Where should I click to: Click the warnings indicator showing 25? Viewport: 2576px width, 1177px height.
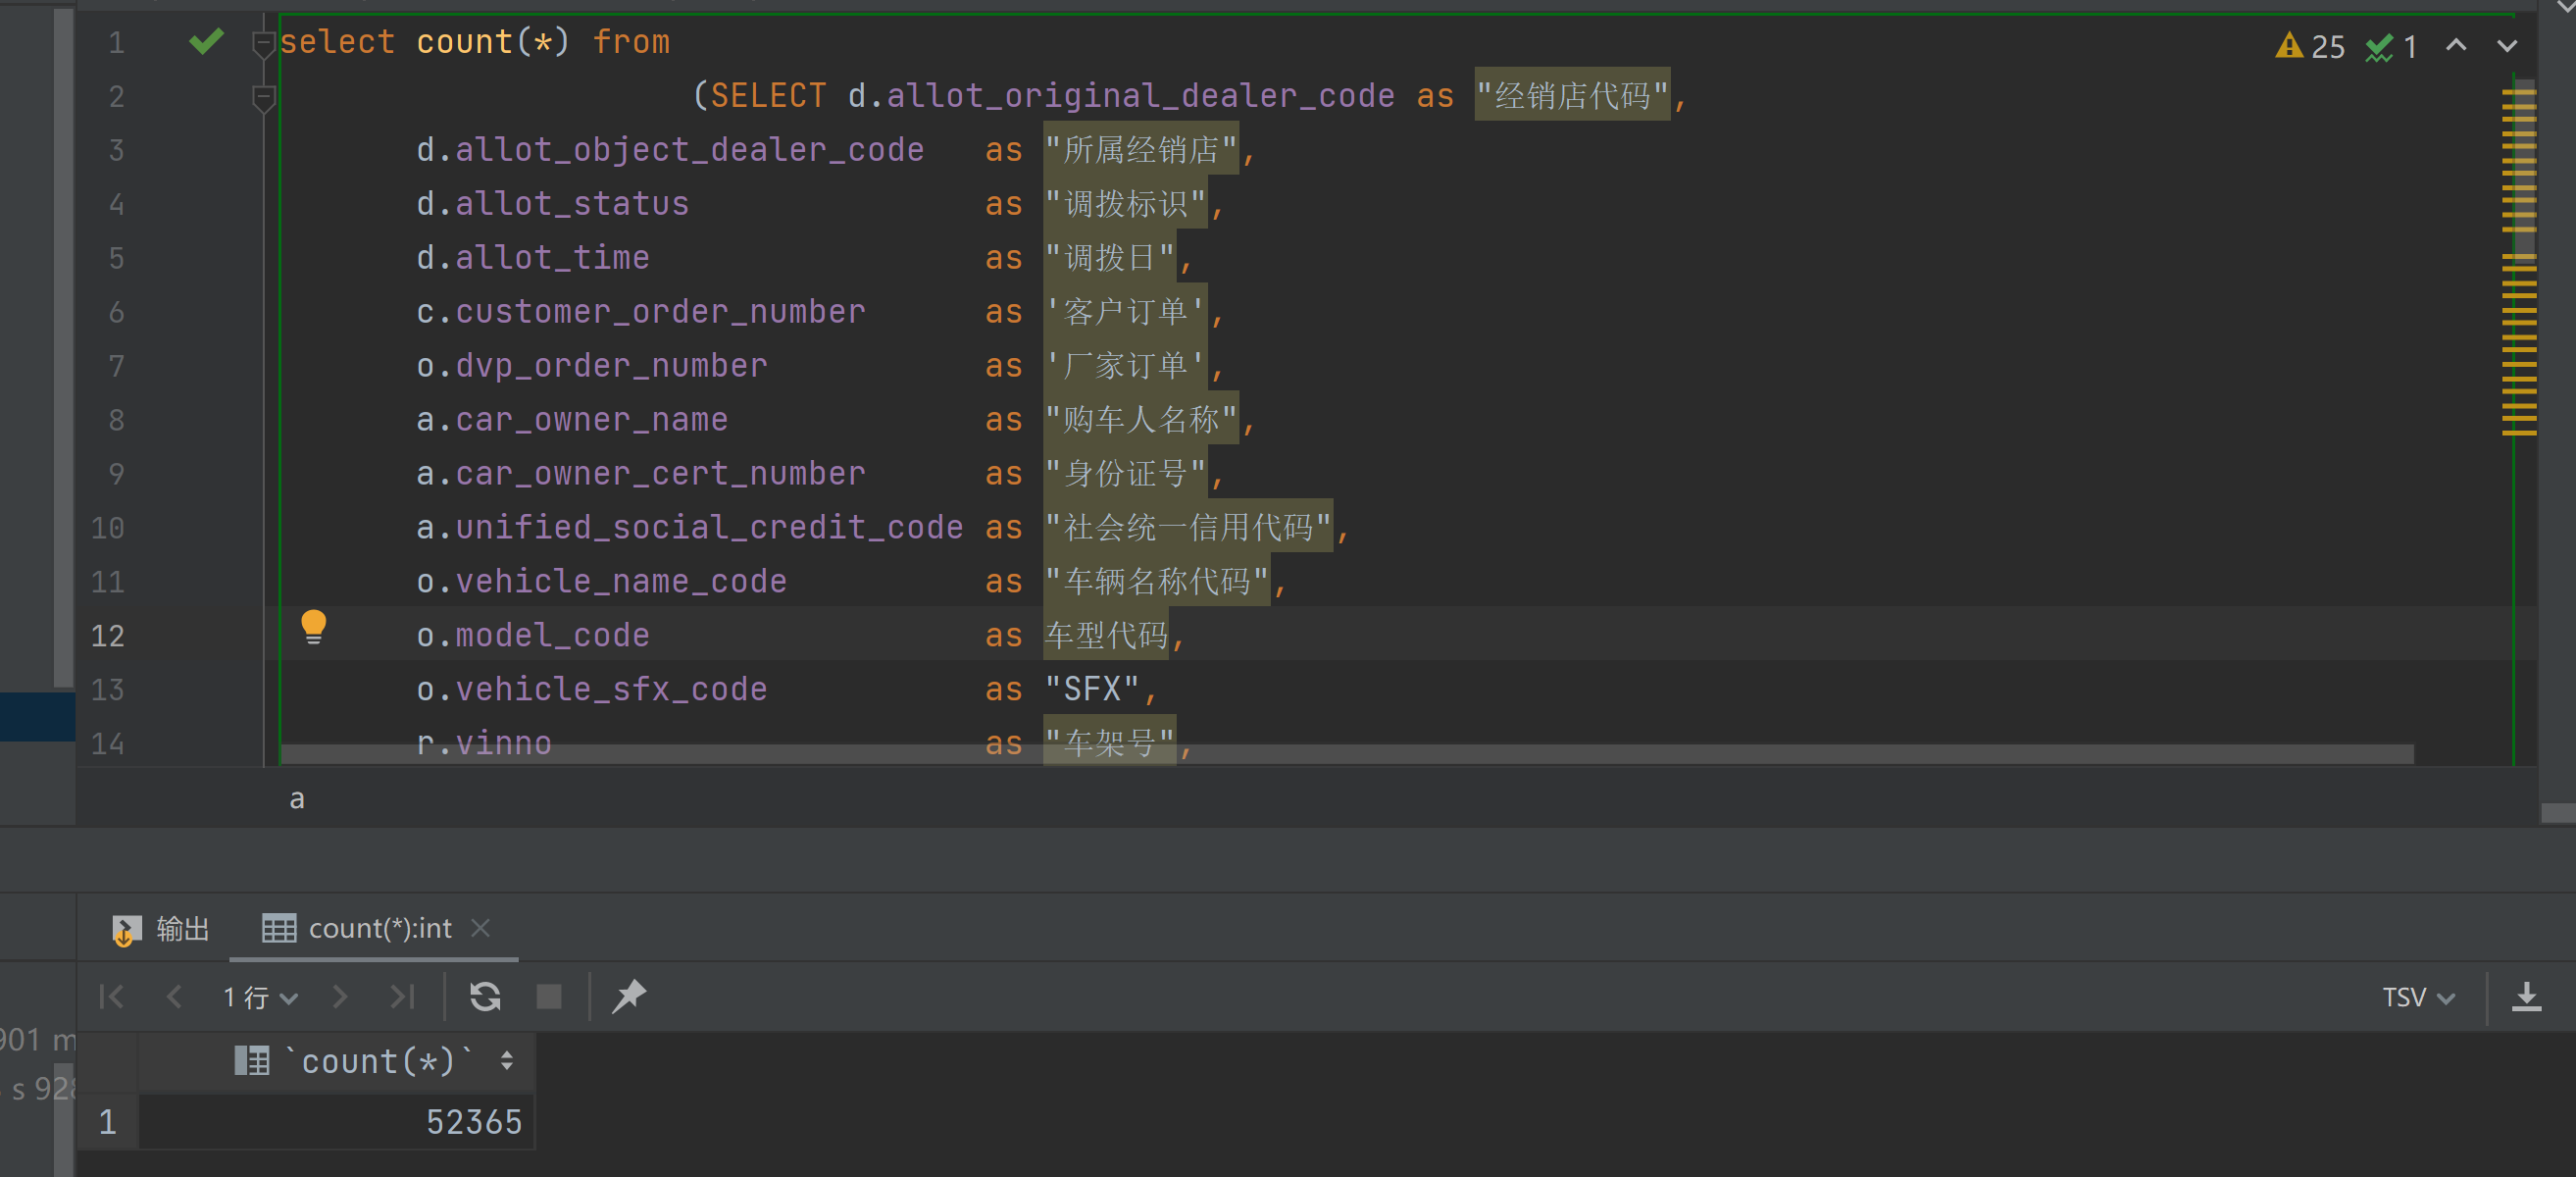(2309, 46)
